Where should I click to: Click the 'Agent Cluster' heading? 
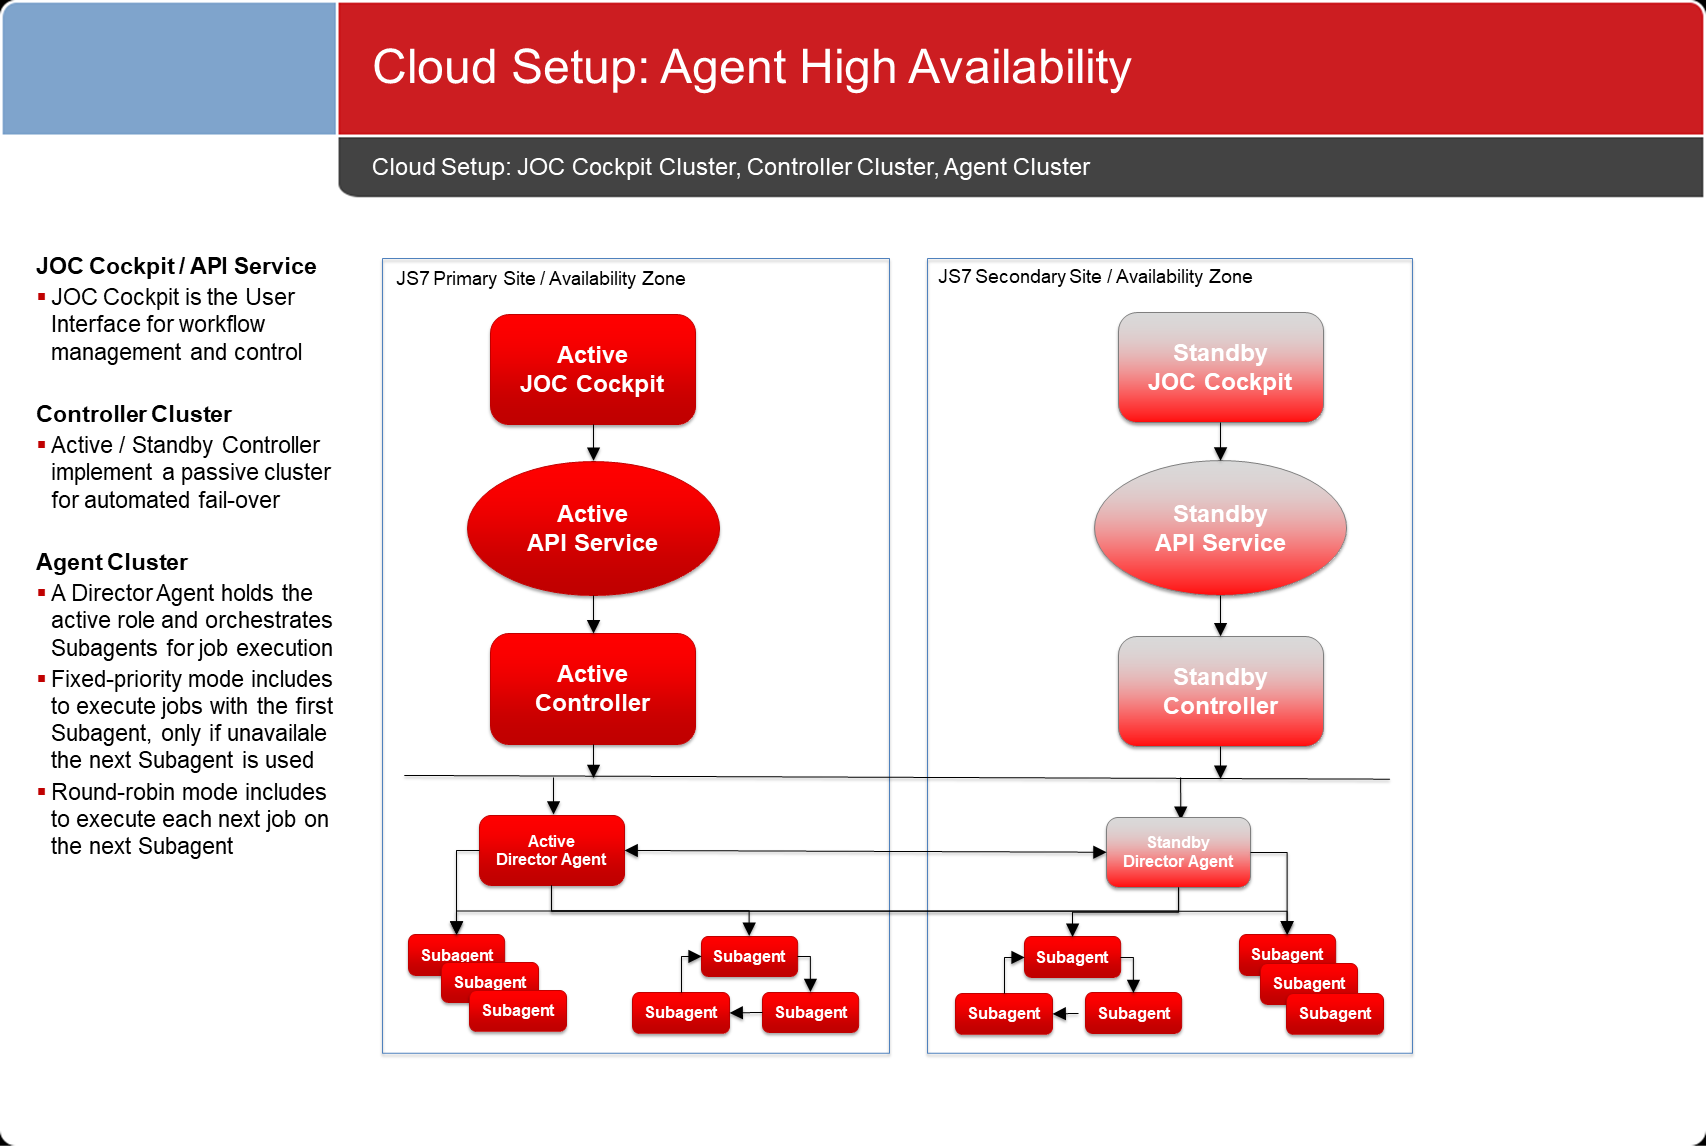(x=112, y=562)
